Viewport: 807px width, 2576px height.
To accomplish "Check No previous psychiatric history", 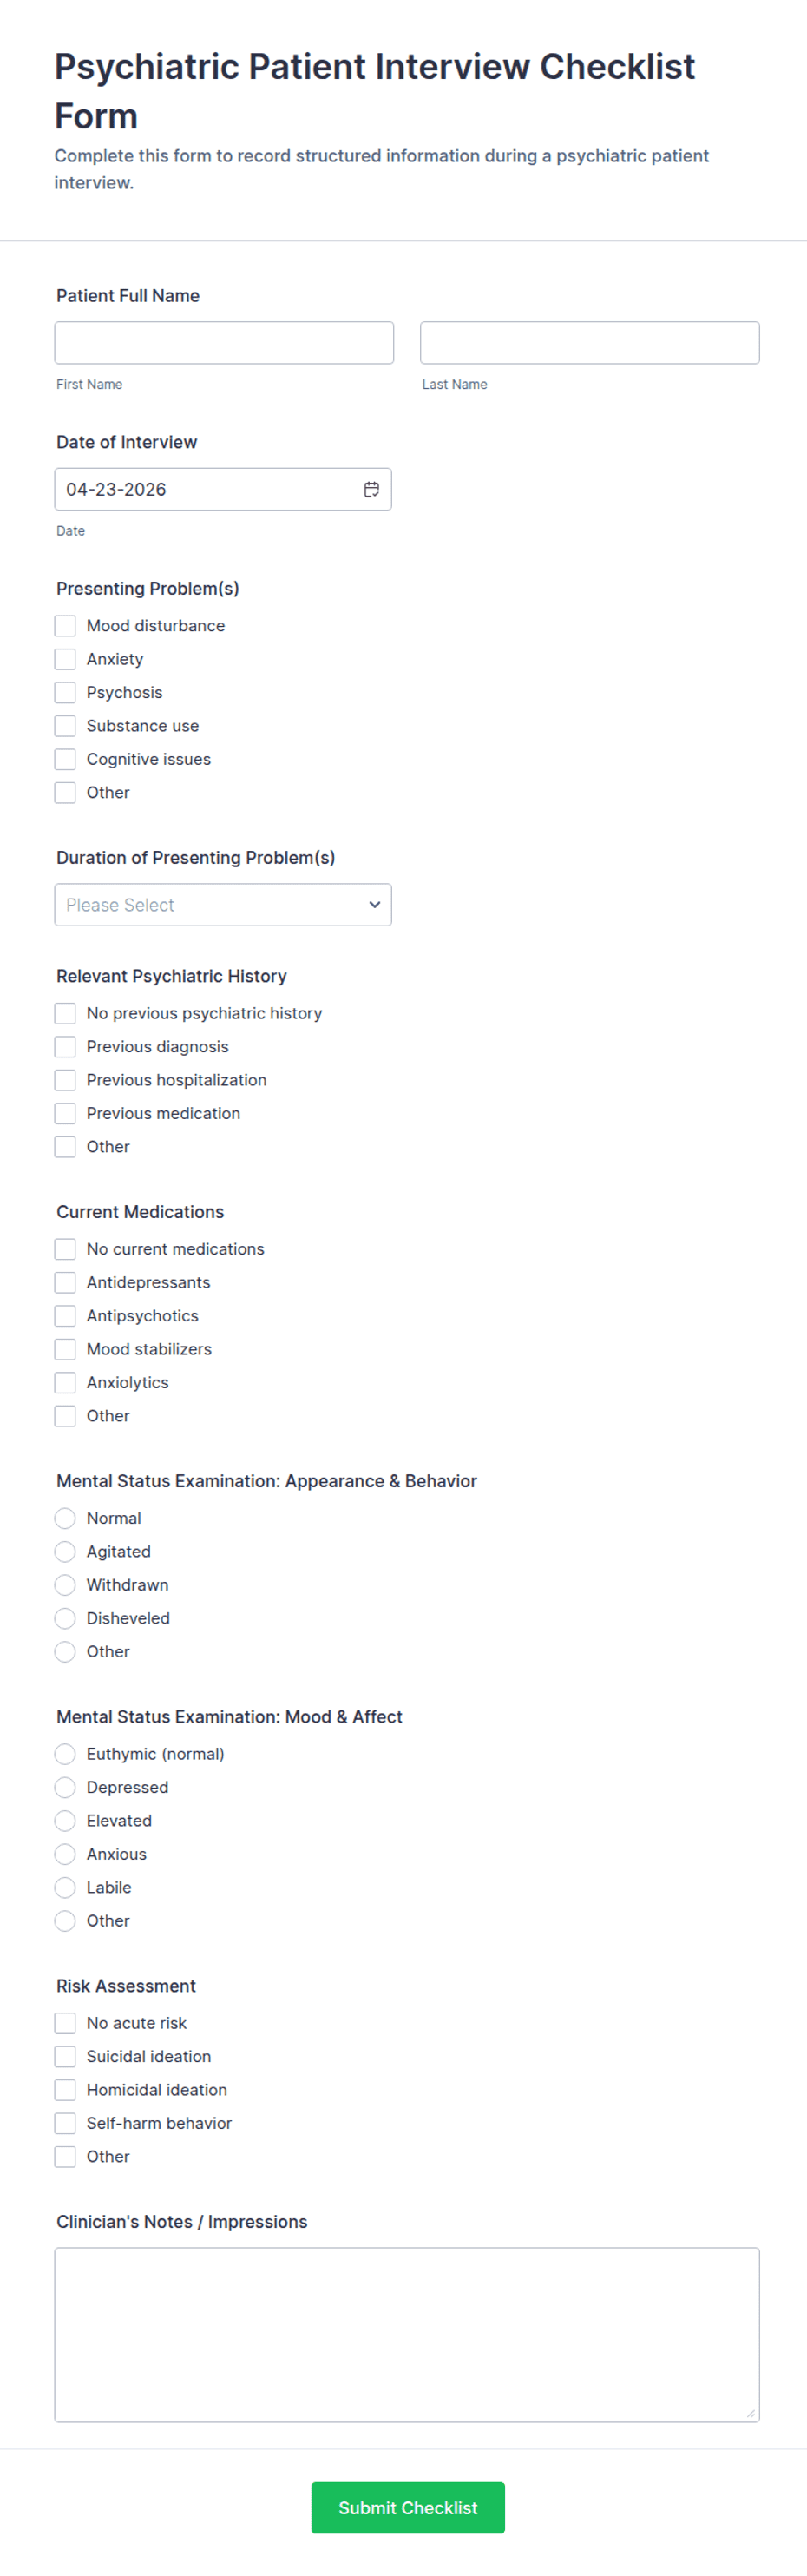I will tap(64, 1013).
